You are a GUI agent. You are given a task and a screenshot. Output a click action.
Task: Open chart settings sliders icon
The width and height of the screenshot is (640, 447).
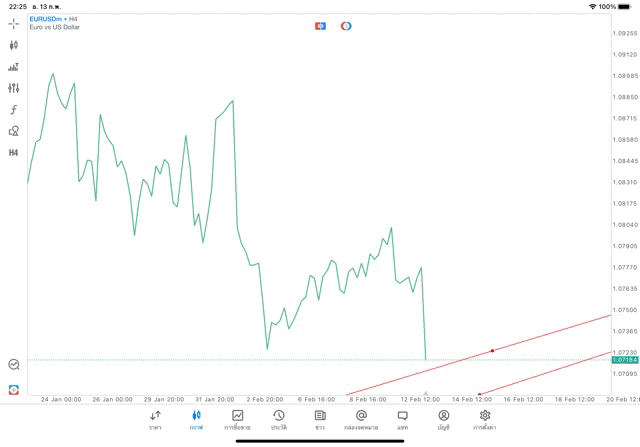pyautogui.click(x=14, y=88)
